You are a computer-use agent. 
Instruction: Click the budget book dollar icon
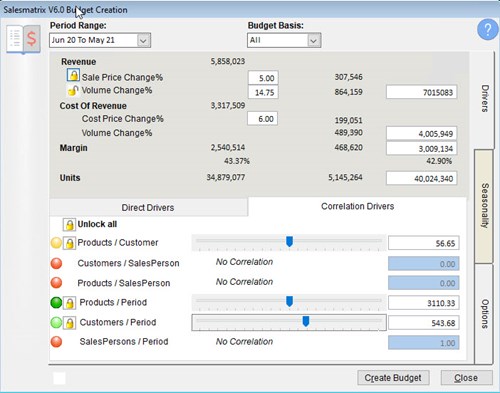point(23,39)
